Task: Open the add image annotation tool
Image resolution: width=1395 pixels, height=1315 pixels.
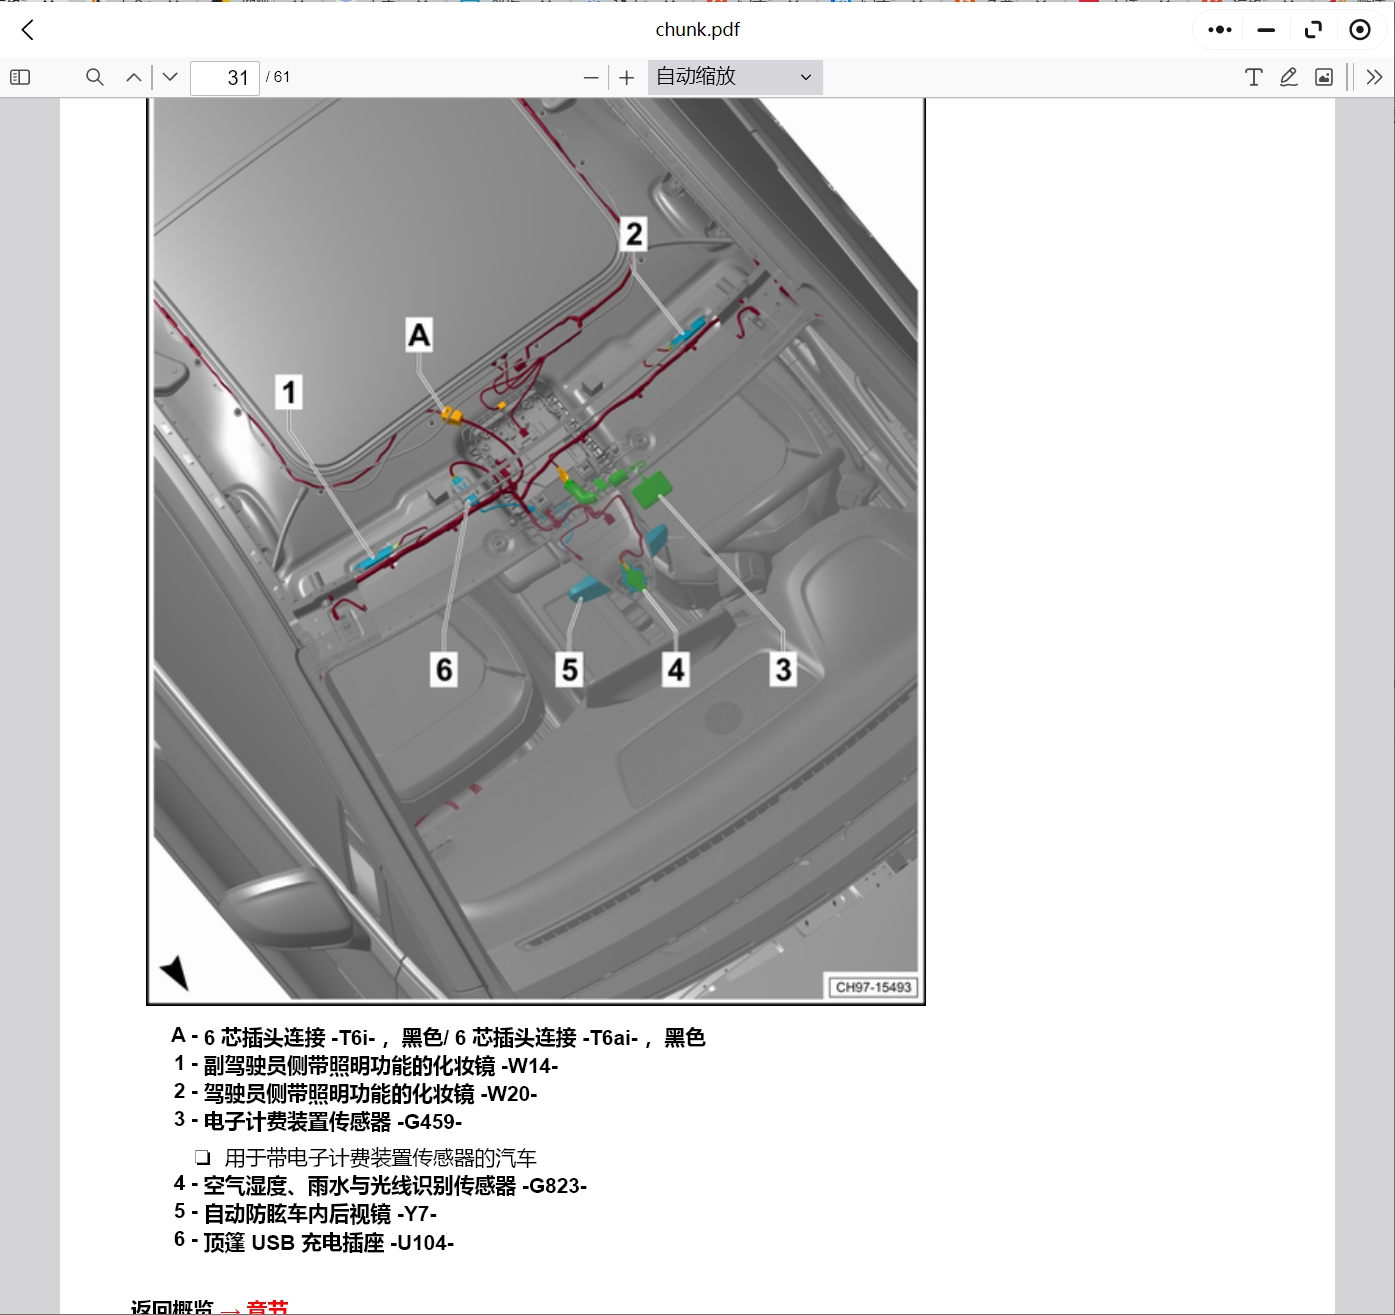Action: 1323,77
